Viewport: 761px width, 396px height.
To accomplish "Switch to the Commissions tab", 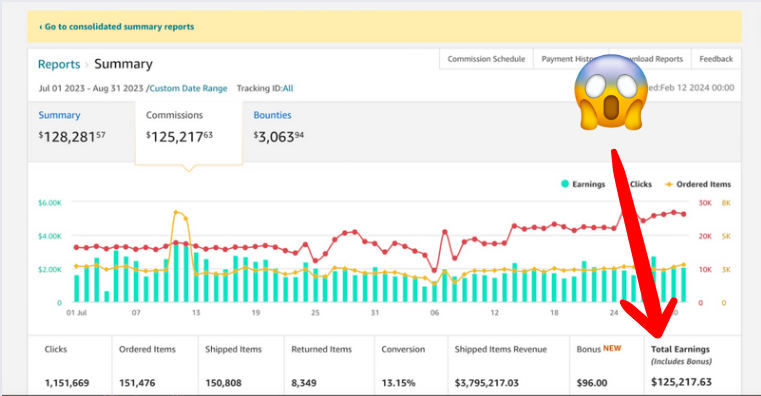I will 188,133.
